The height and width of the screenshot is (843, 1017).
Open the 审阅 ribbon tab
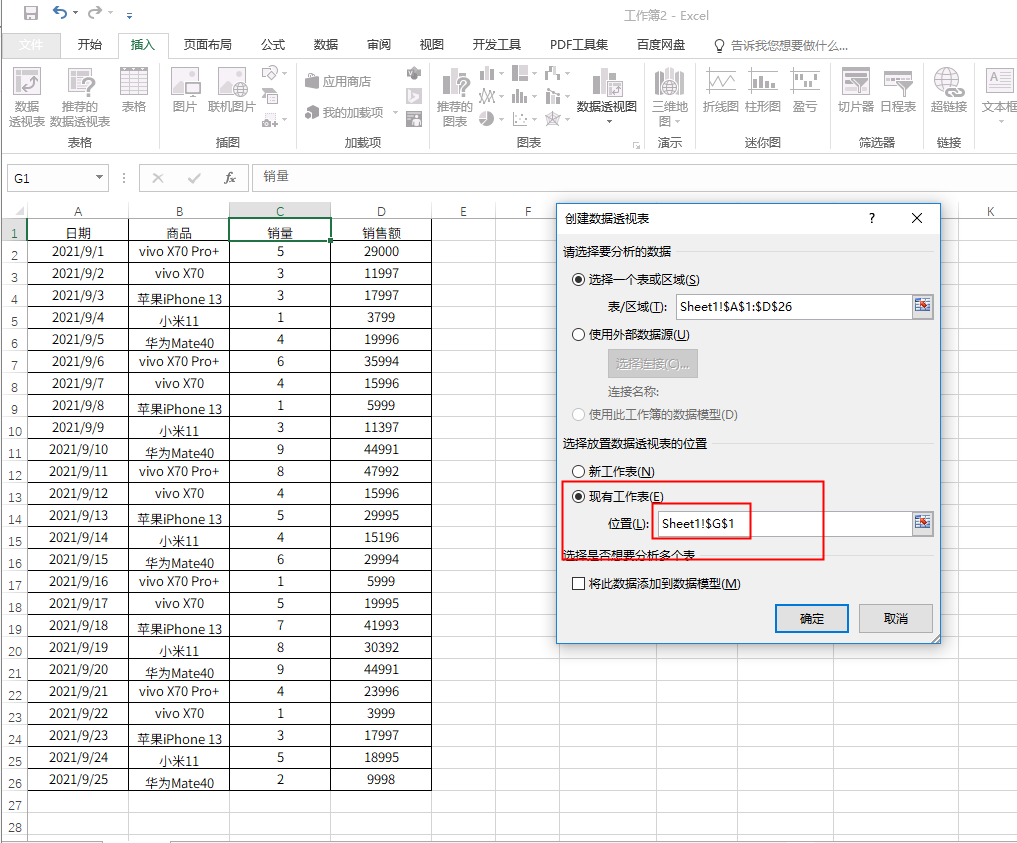379,44
